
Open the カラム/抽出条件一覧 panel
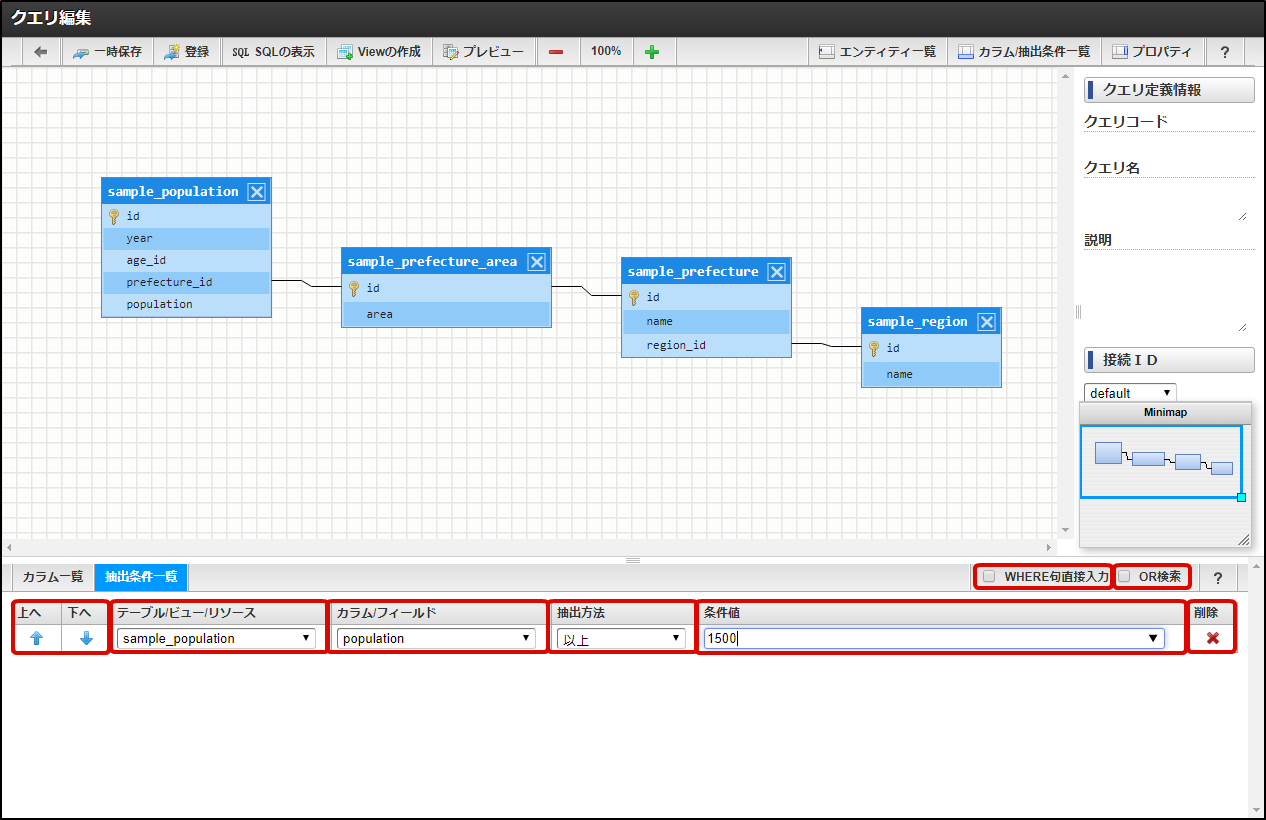pos(1024,52)
